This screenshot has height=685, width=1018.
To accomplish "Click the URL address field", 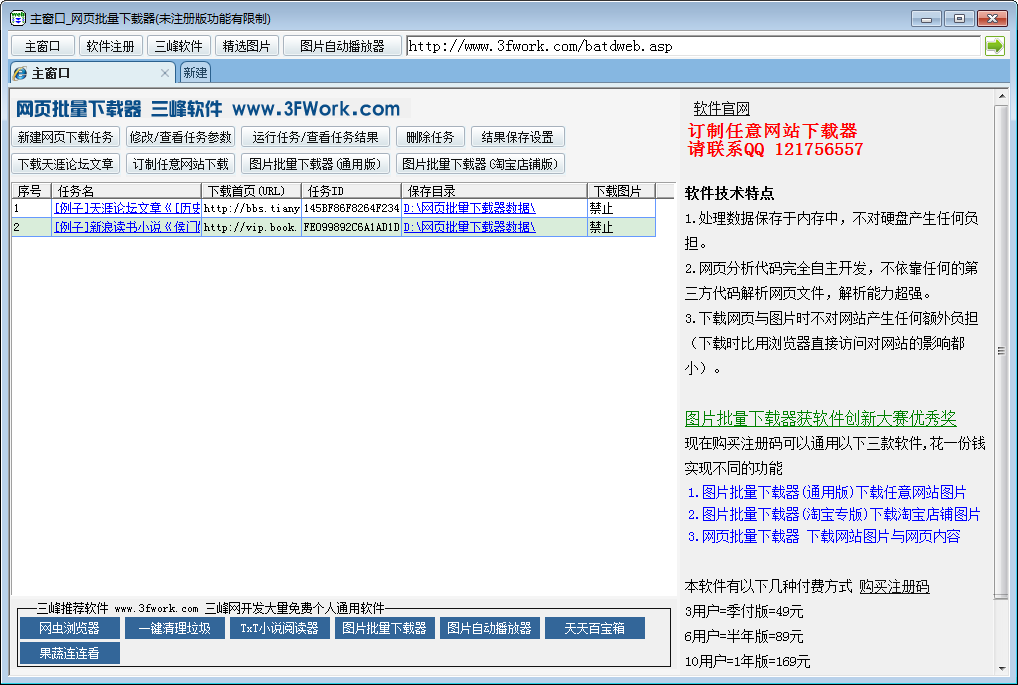I will [693, 46].
